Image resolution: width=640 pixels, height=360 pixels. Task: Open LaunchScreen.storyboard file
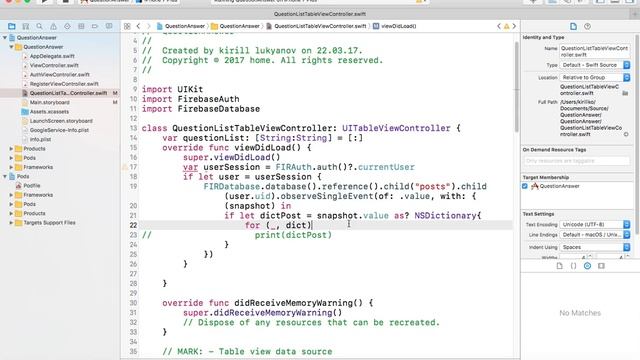pos(61,121)
